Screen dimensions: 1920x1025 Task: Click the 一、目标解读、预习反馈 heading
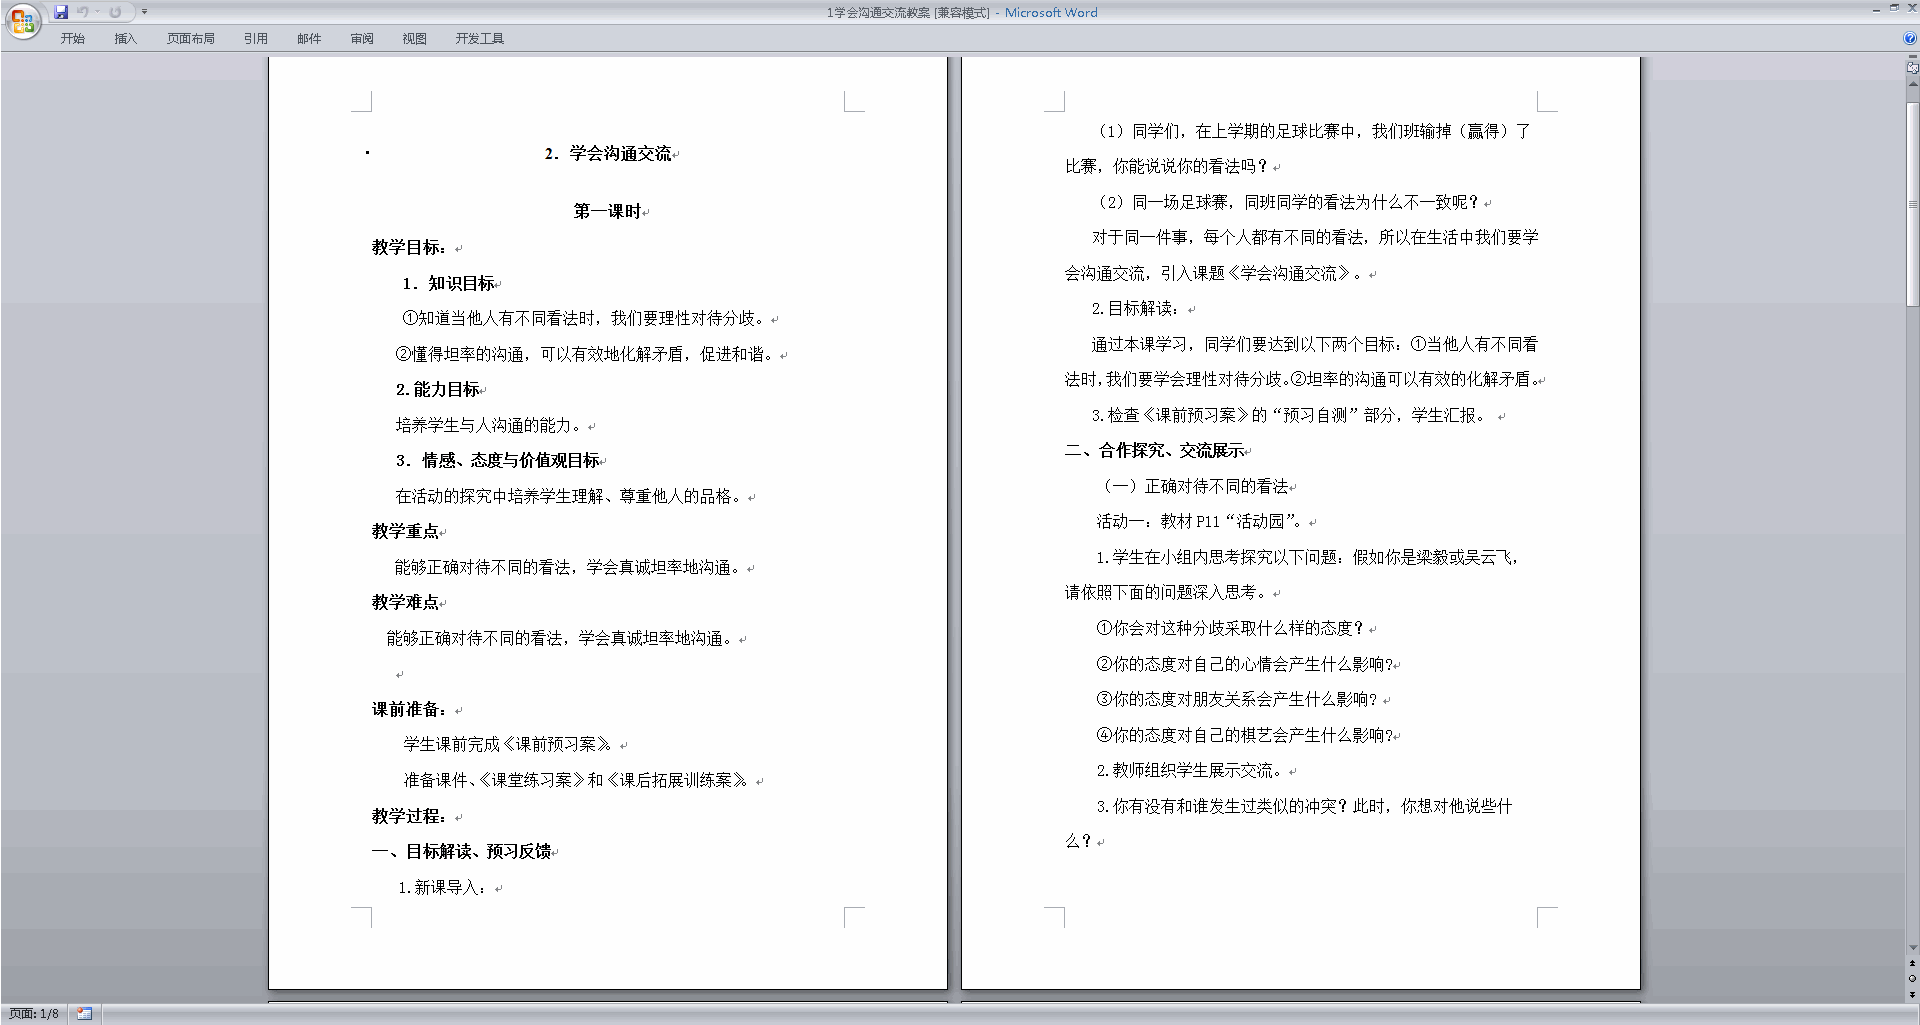pyautogui.click(x=461, y=851)
